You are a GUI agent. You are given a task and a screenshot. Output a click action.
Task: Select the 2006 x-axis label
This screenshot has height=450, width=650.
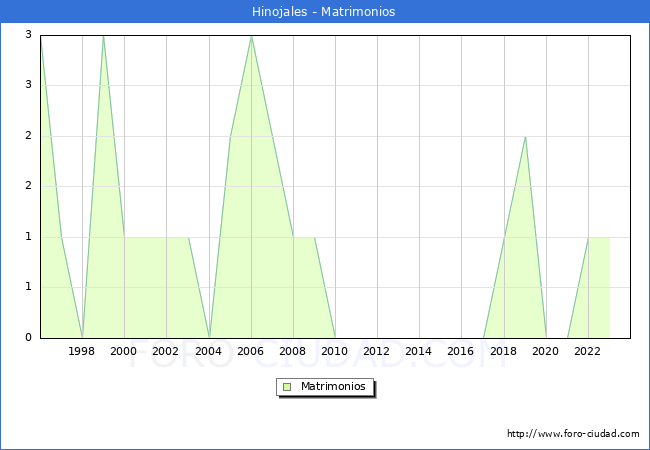tap(250, 351)
